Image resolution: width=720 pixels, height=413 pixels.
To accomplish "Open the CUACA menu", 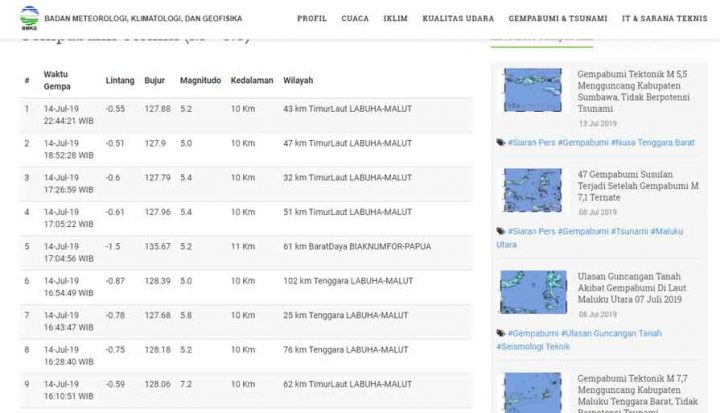I will coord(355,19).
